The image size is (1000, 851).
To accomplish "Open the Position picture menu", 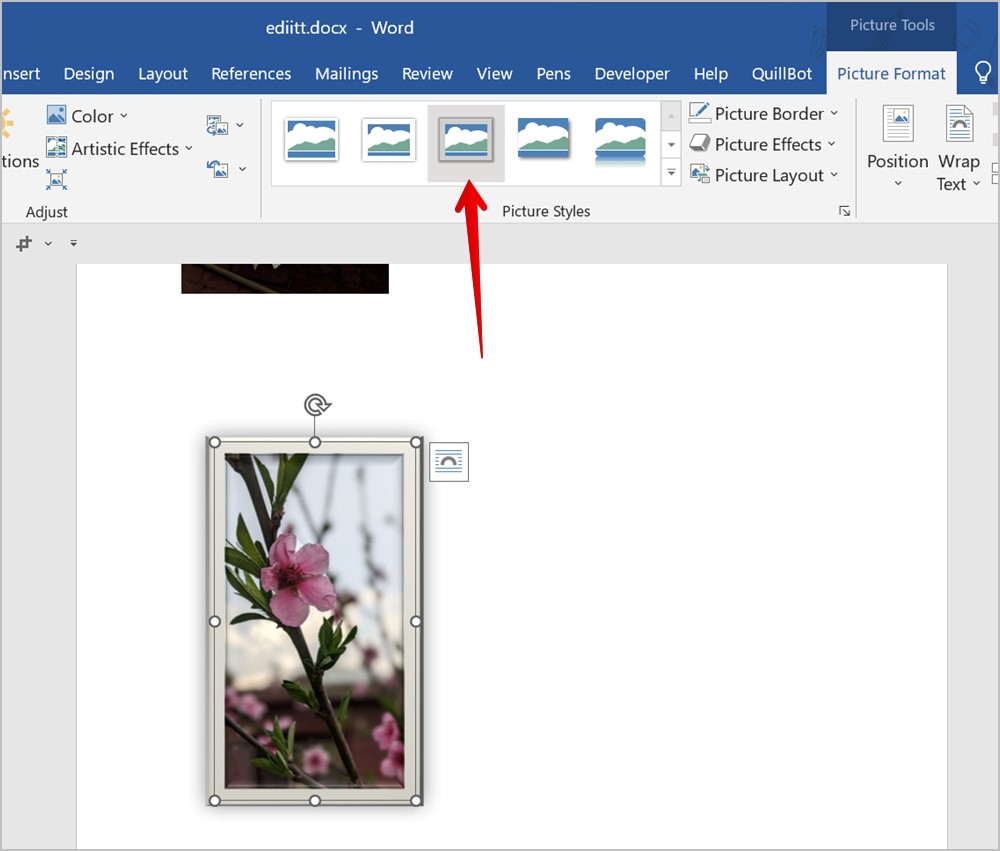I will coord(897,147).
